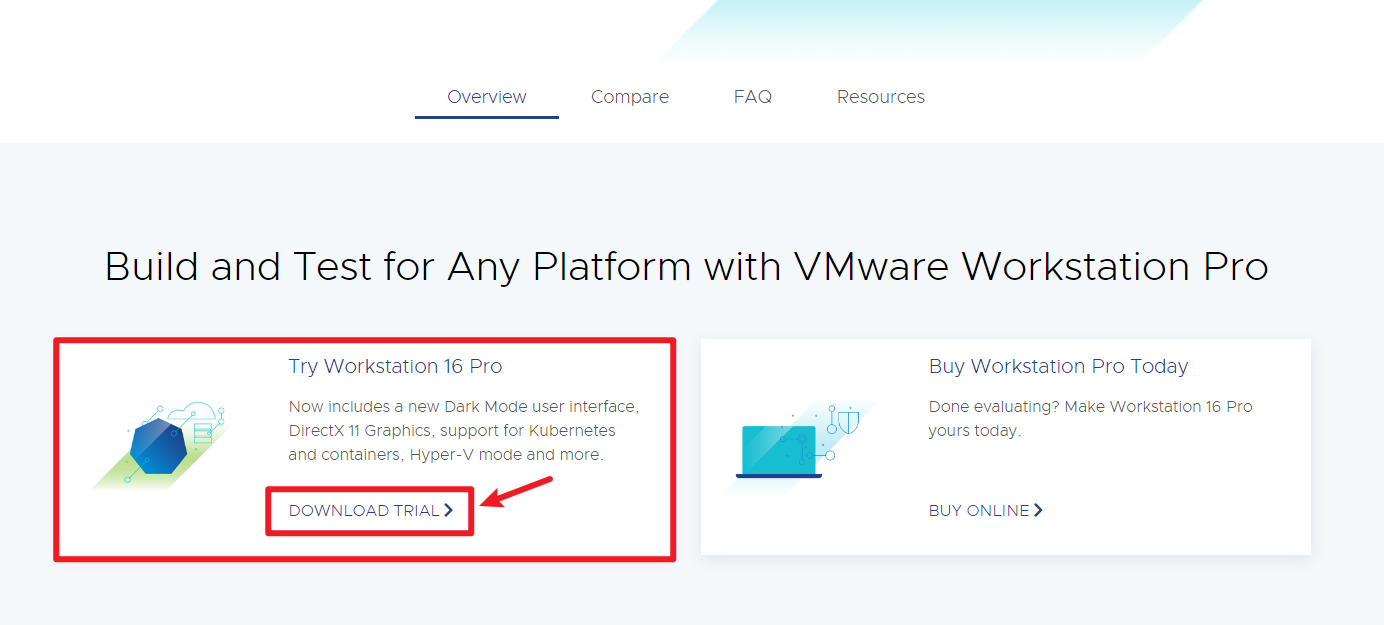
Task: Click the BUY ONLINE link
Action: (979, 510)
